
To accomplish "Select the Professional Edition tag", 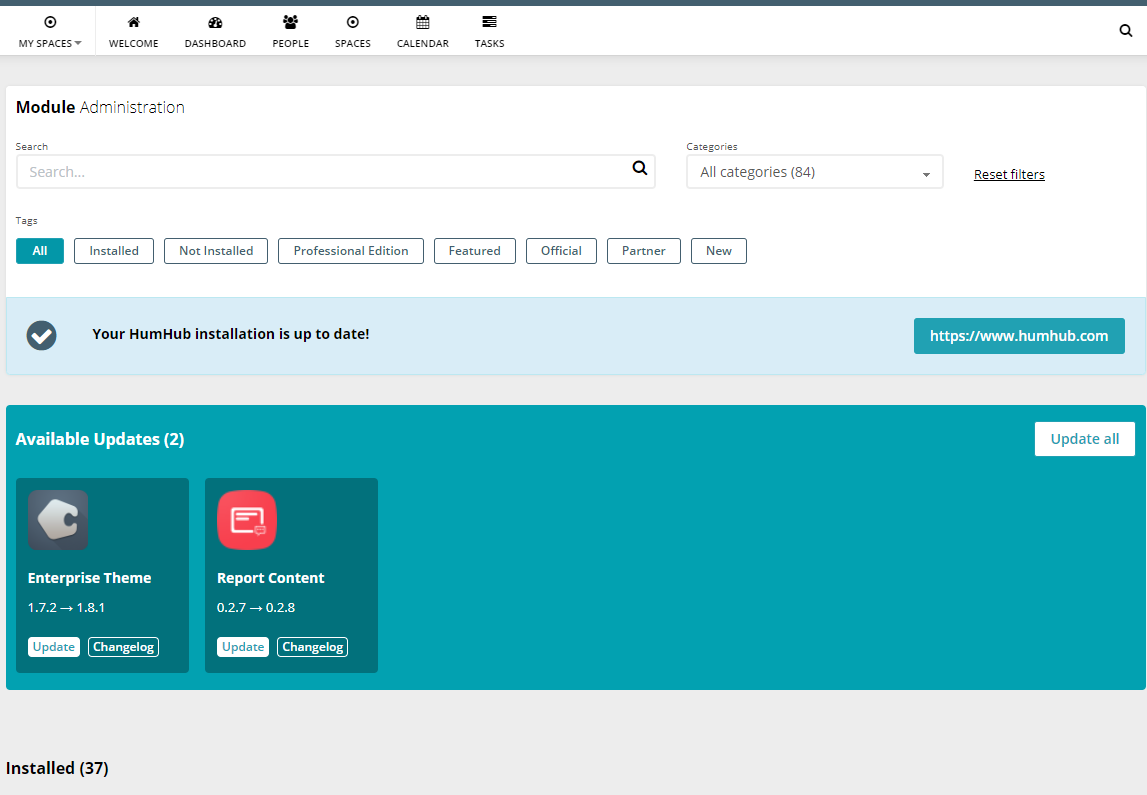I will pyautogui.click(x=350, y=251).
